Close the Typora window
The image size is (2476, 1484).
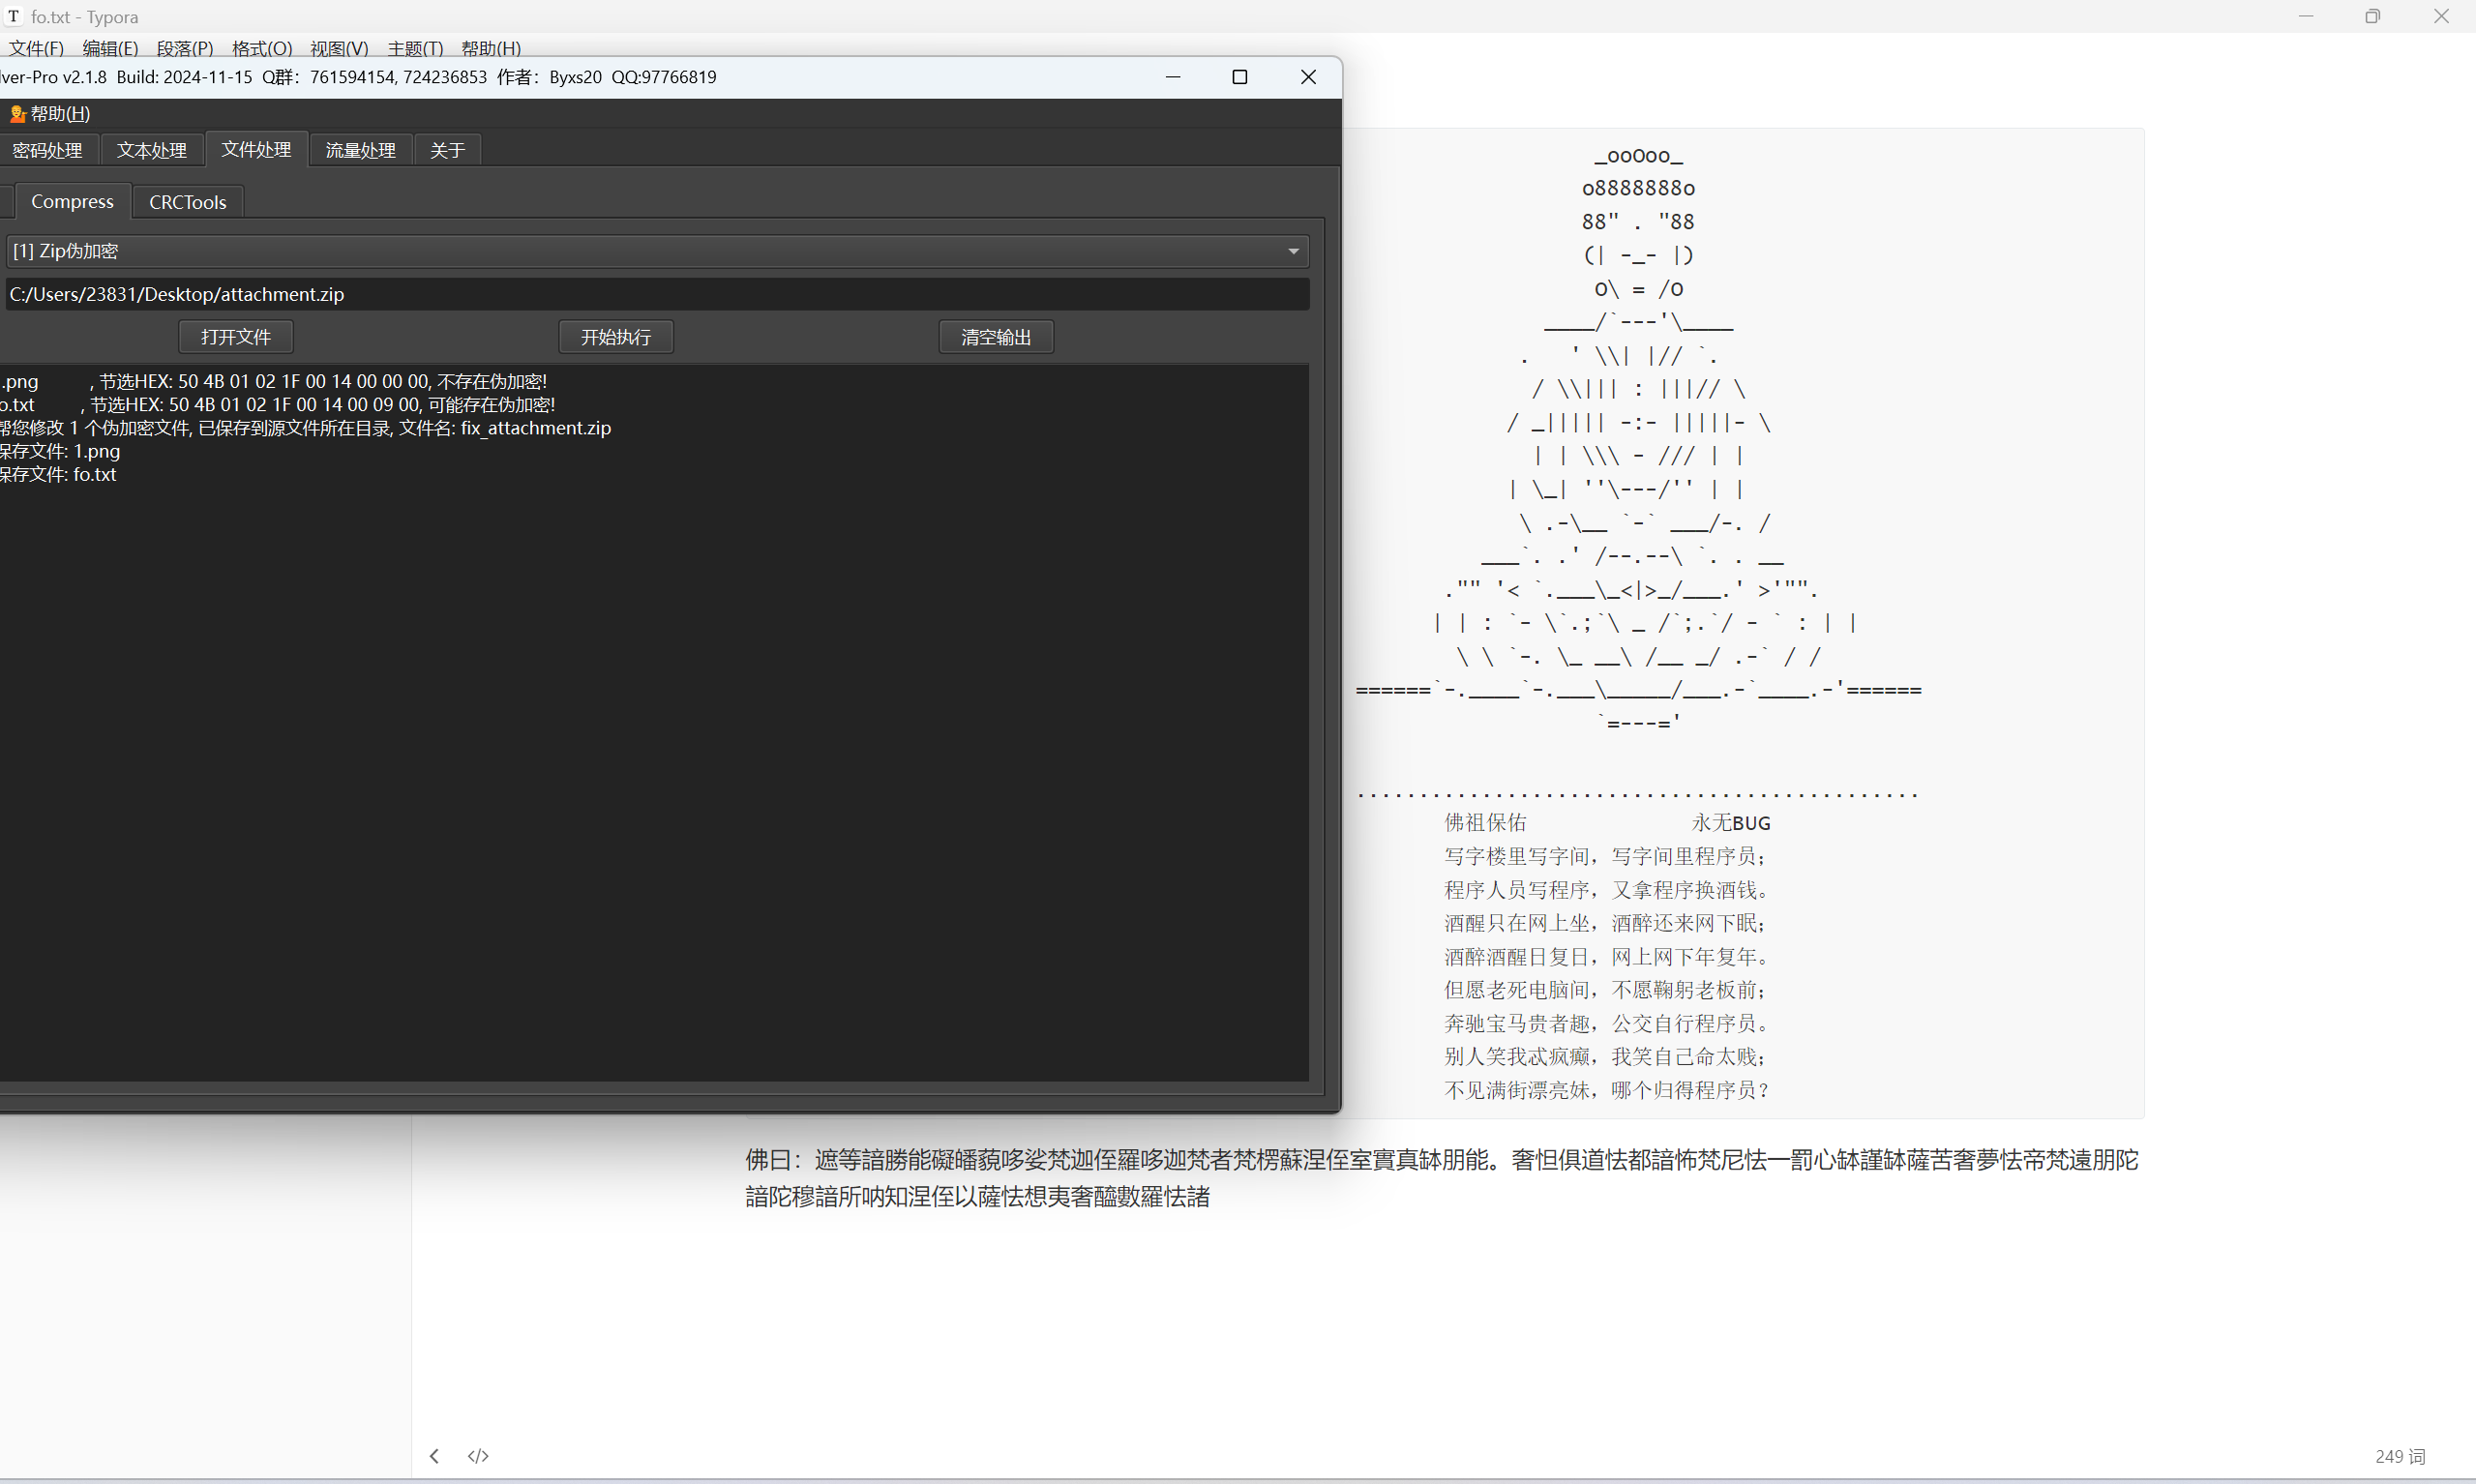coord(2441,16)
